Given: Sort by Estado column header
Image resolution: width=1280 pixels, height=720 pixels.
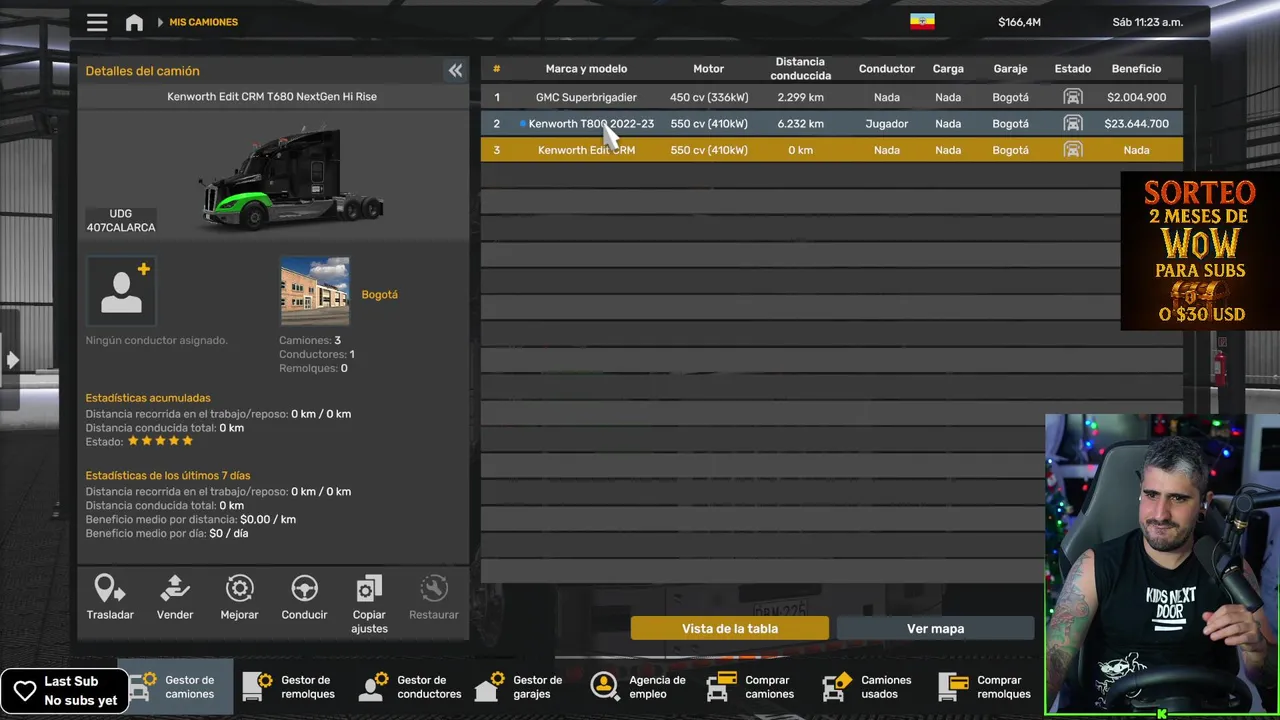Looking at the screenshot, I should tap(1072, 69).
